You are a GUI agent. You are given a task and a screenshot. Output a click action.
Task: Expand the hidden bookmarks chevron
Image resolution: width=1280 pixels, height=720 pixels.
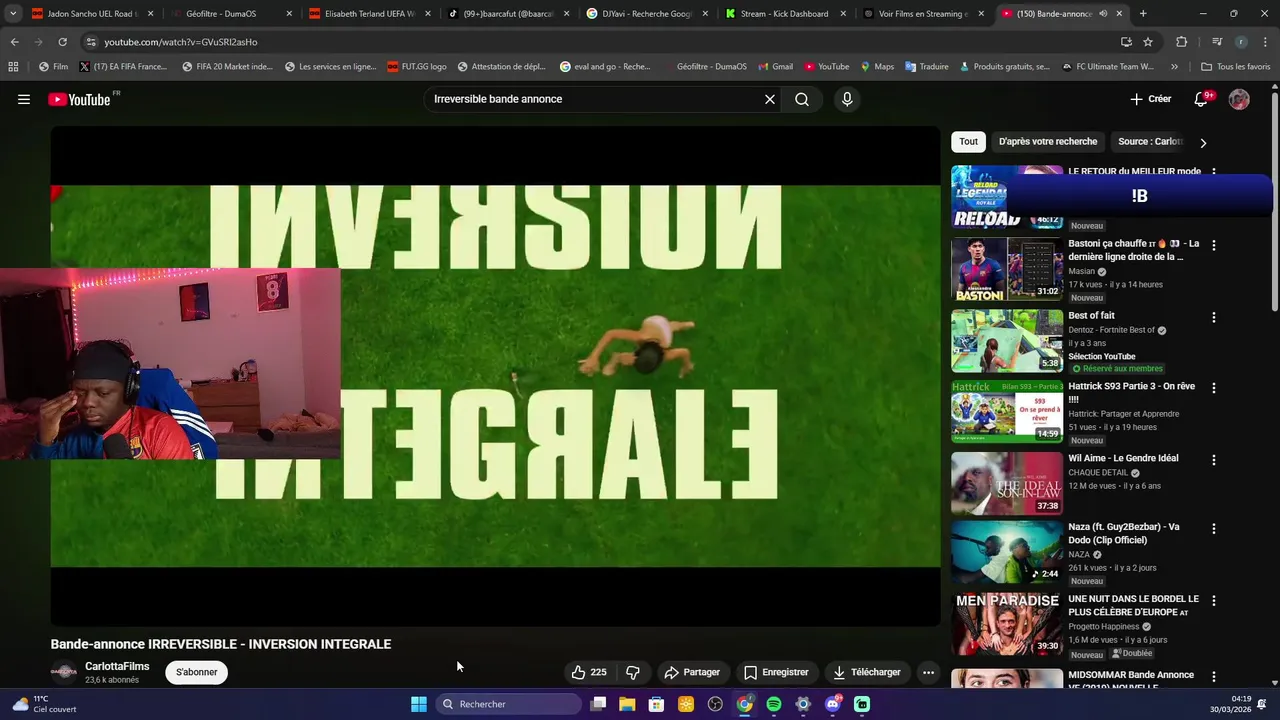pos(1174,66)
